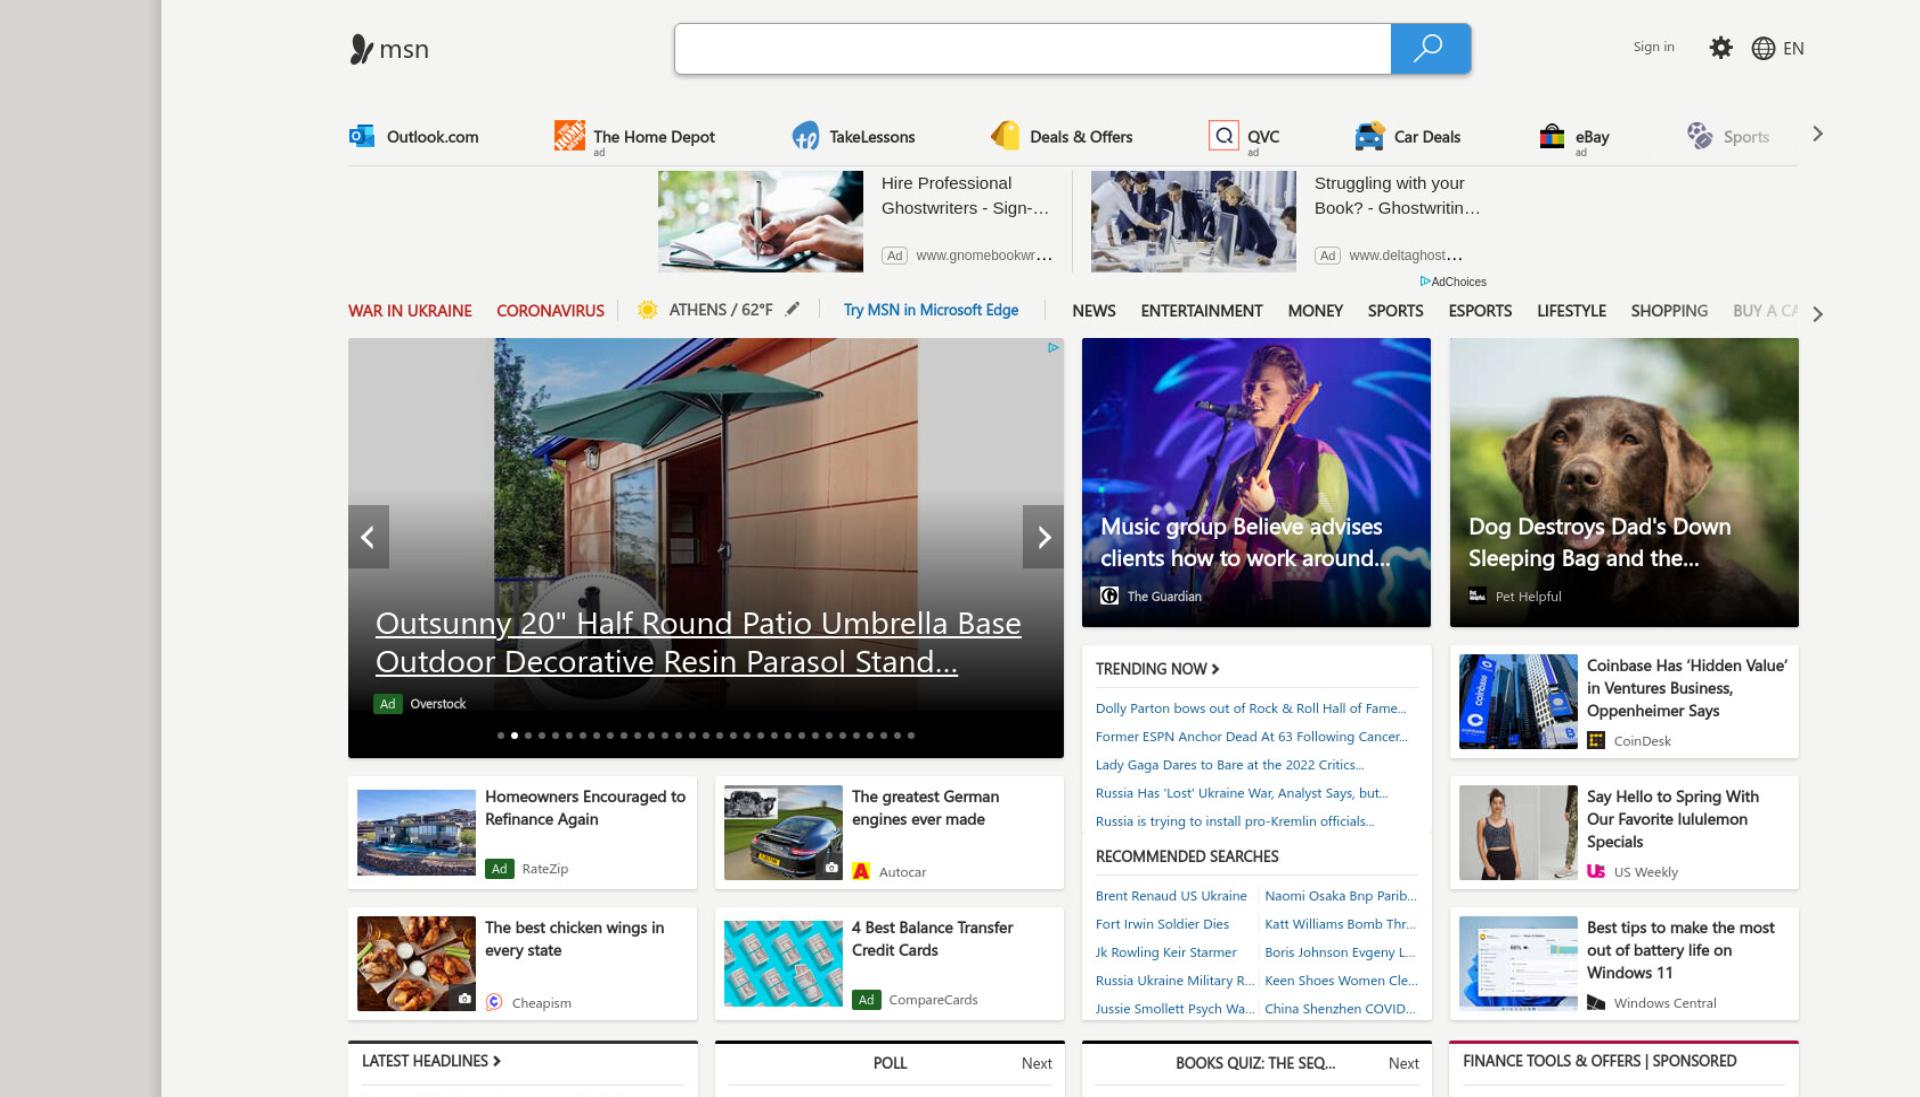1920x1097 pixels.
Task: Expand more nav categories with right chevron
Action: pos(1818,314)
